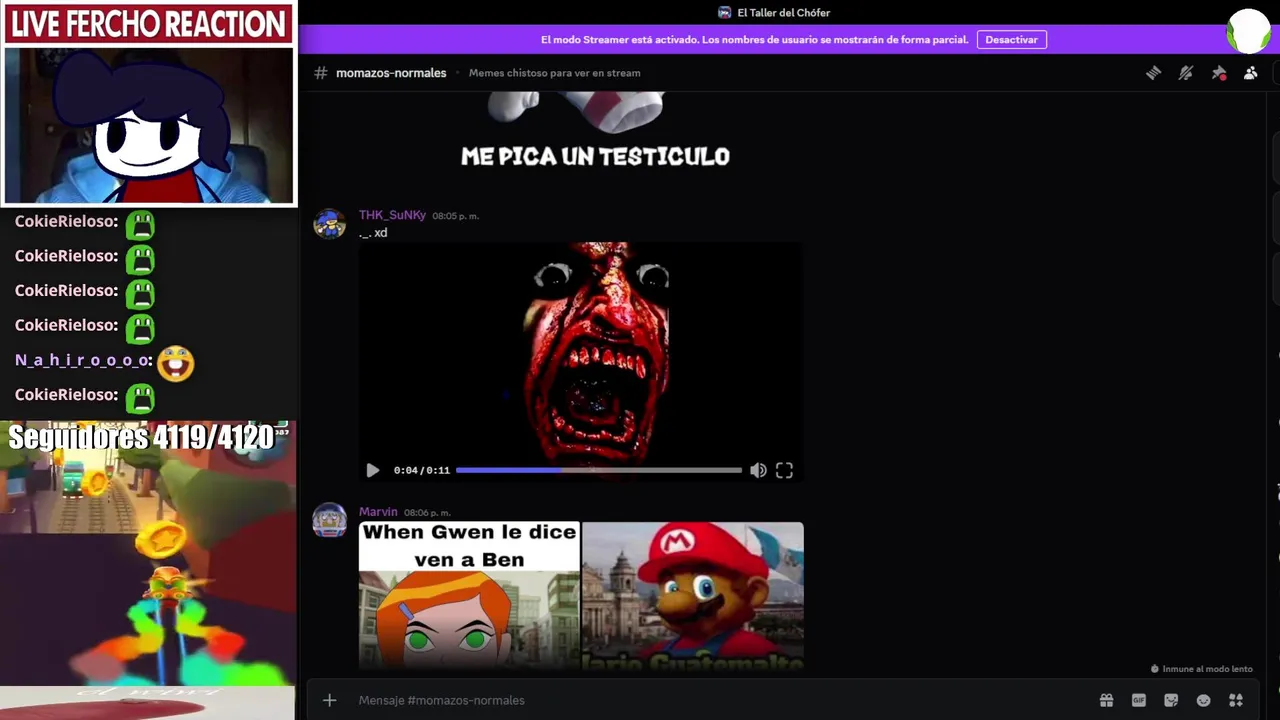
Task: Show the member list icon
Action: click(x=1251, y=73)
